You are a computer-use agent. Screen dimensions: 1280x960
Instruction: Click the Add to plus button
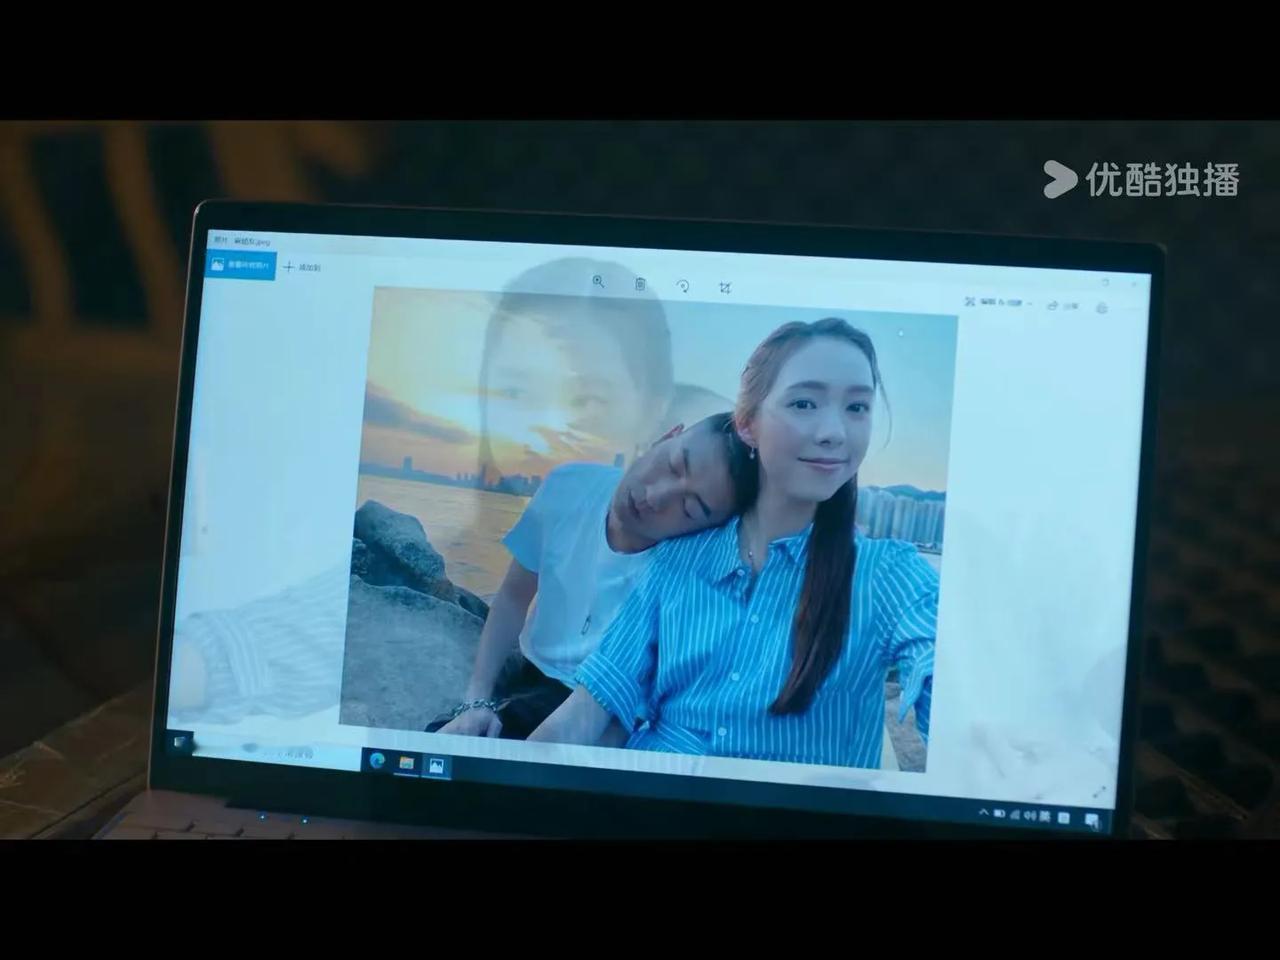click(302, 267)
